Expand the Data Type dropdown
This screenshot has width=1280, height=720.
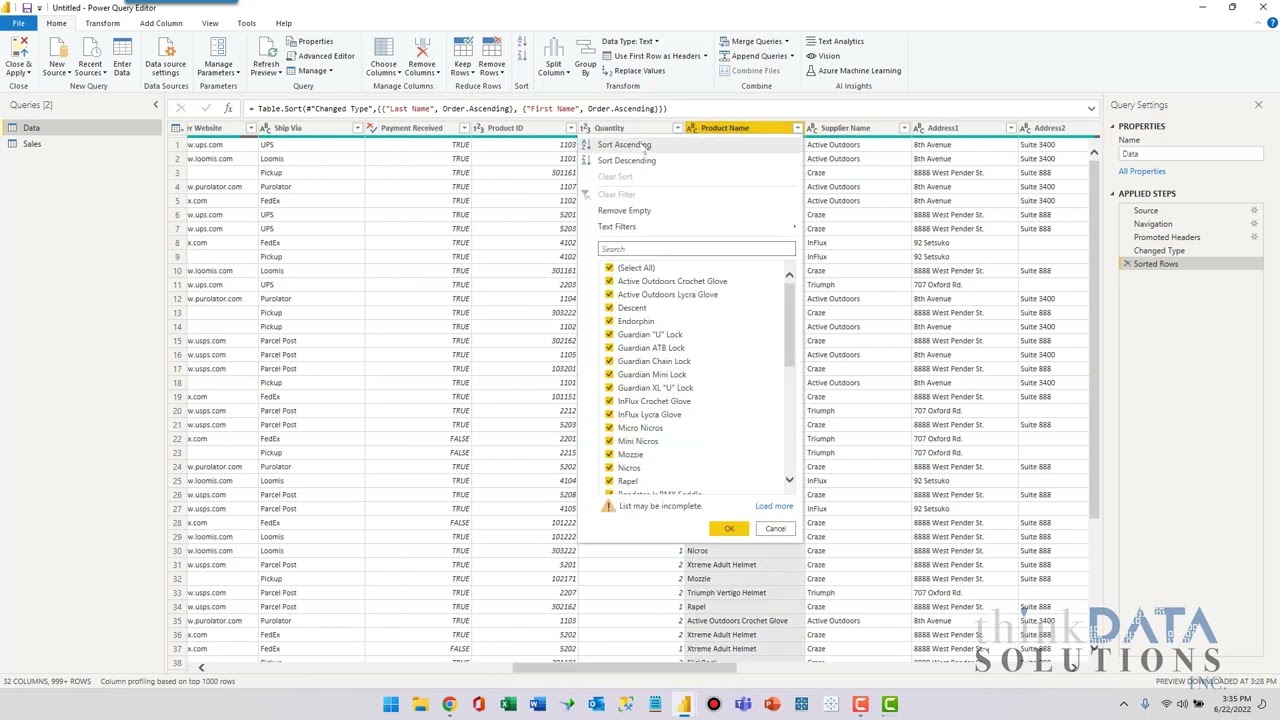630,41
